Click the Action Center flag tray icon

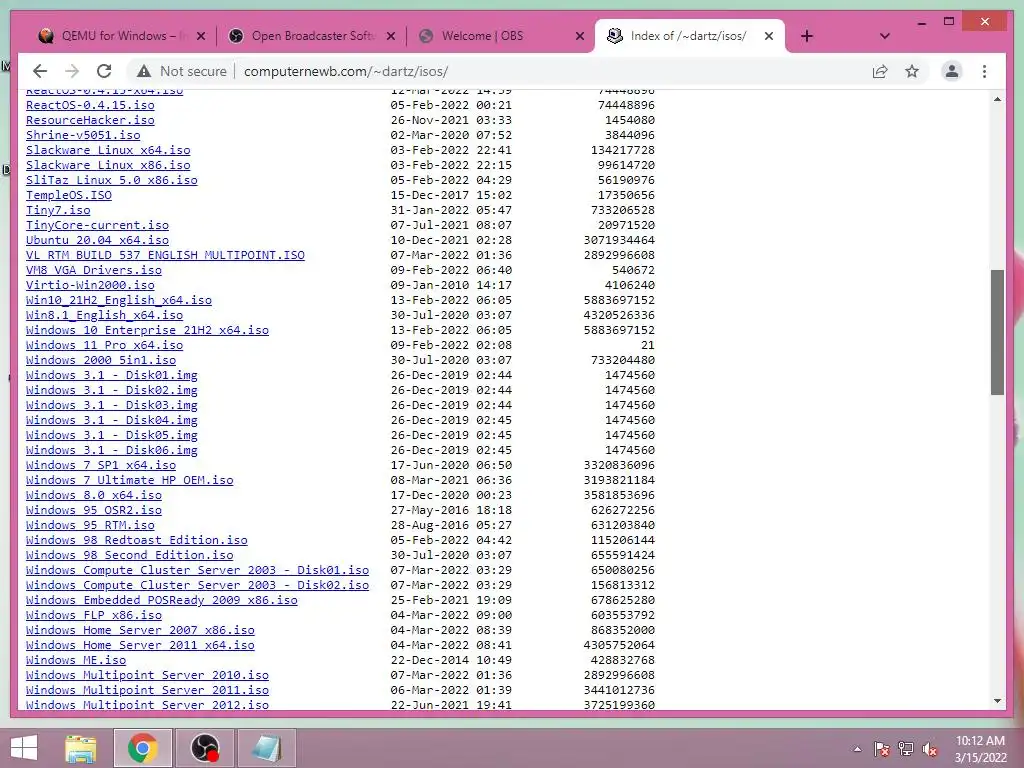[x=882, y=749]
